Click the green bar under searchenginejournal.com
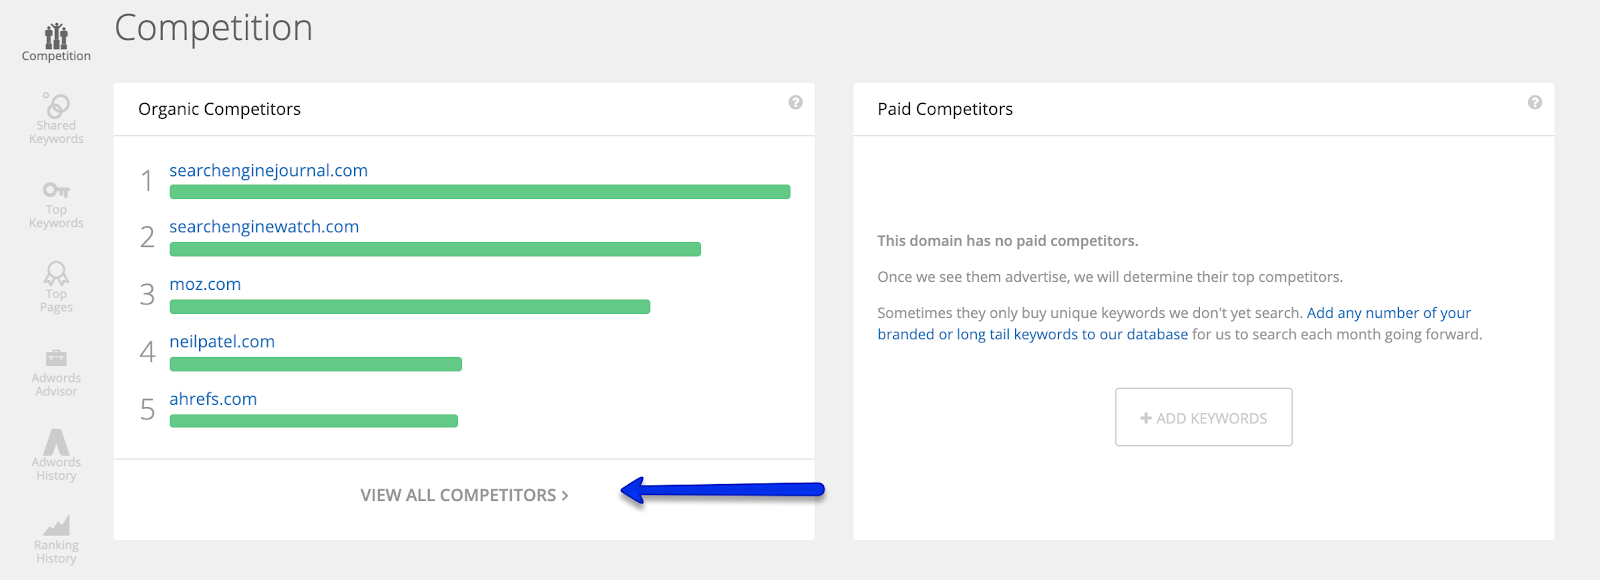Screen dimensions: 1600x580 (x=480, y=192)
